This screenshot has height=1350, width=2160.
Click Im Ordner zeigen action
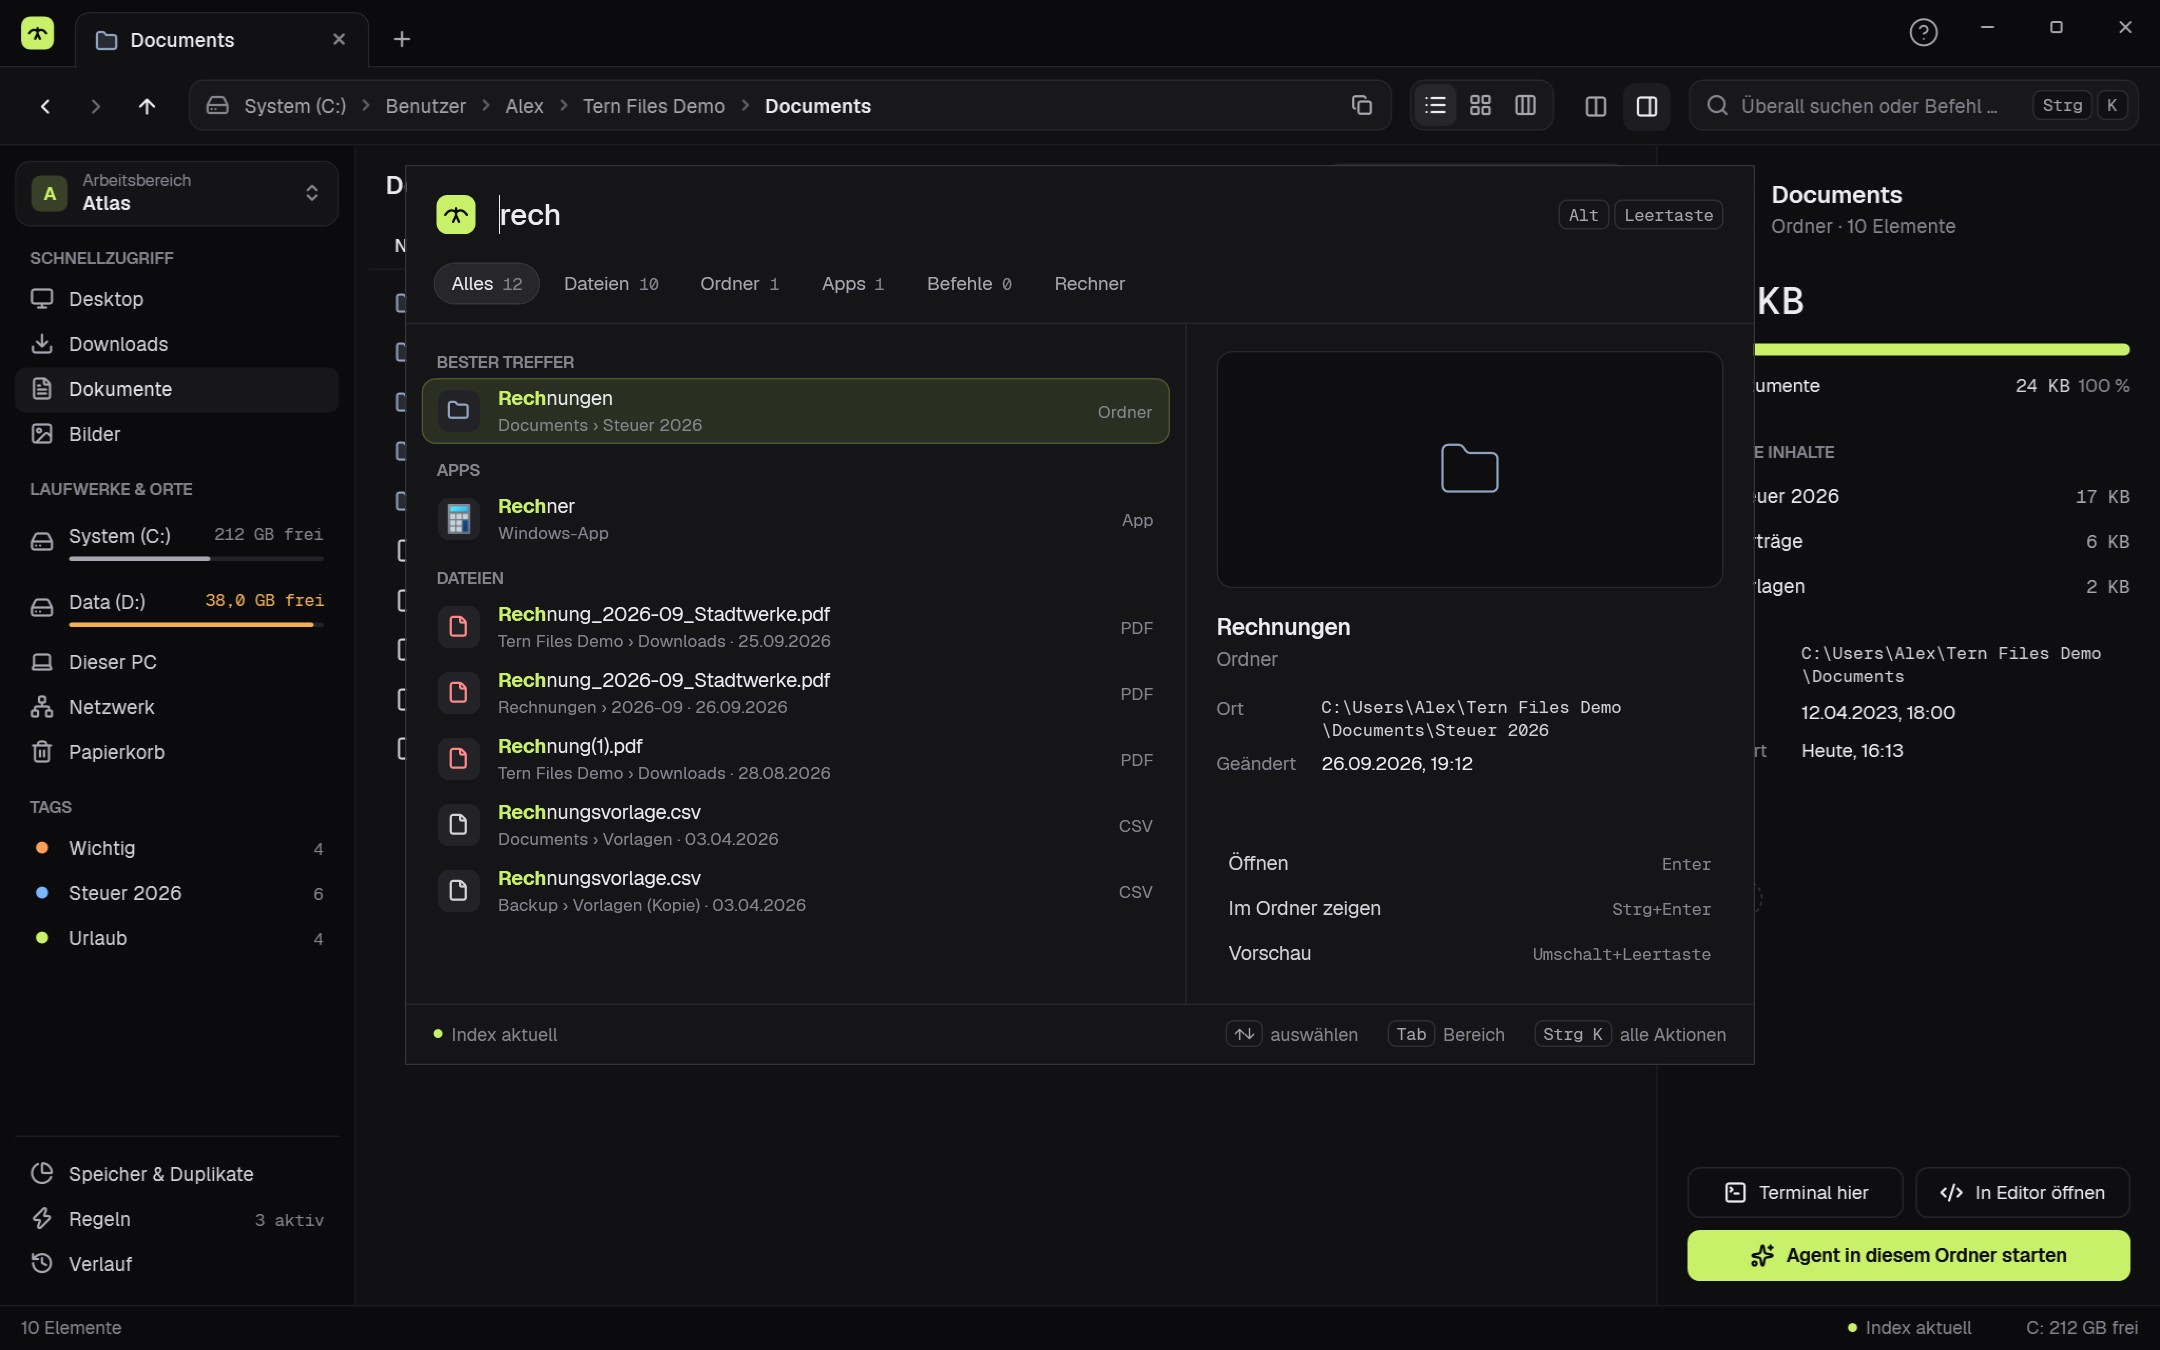[x=1469, y=908]
